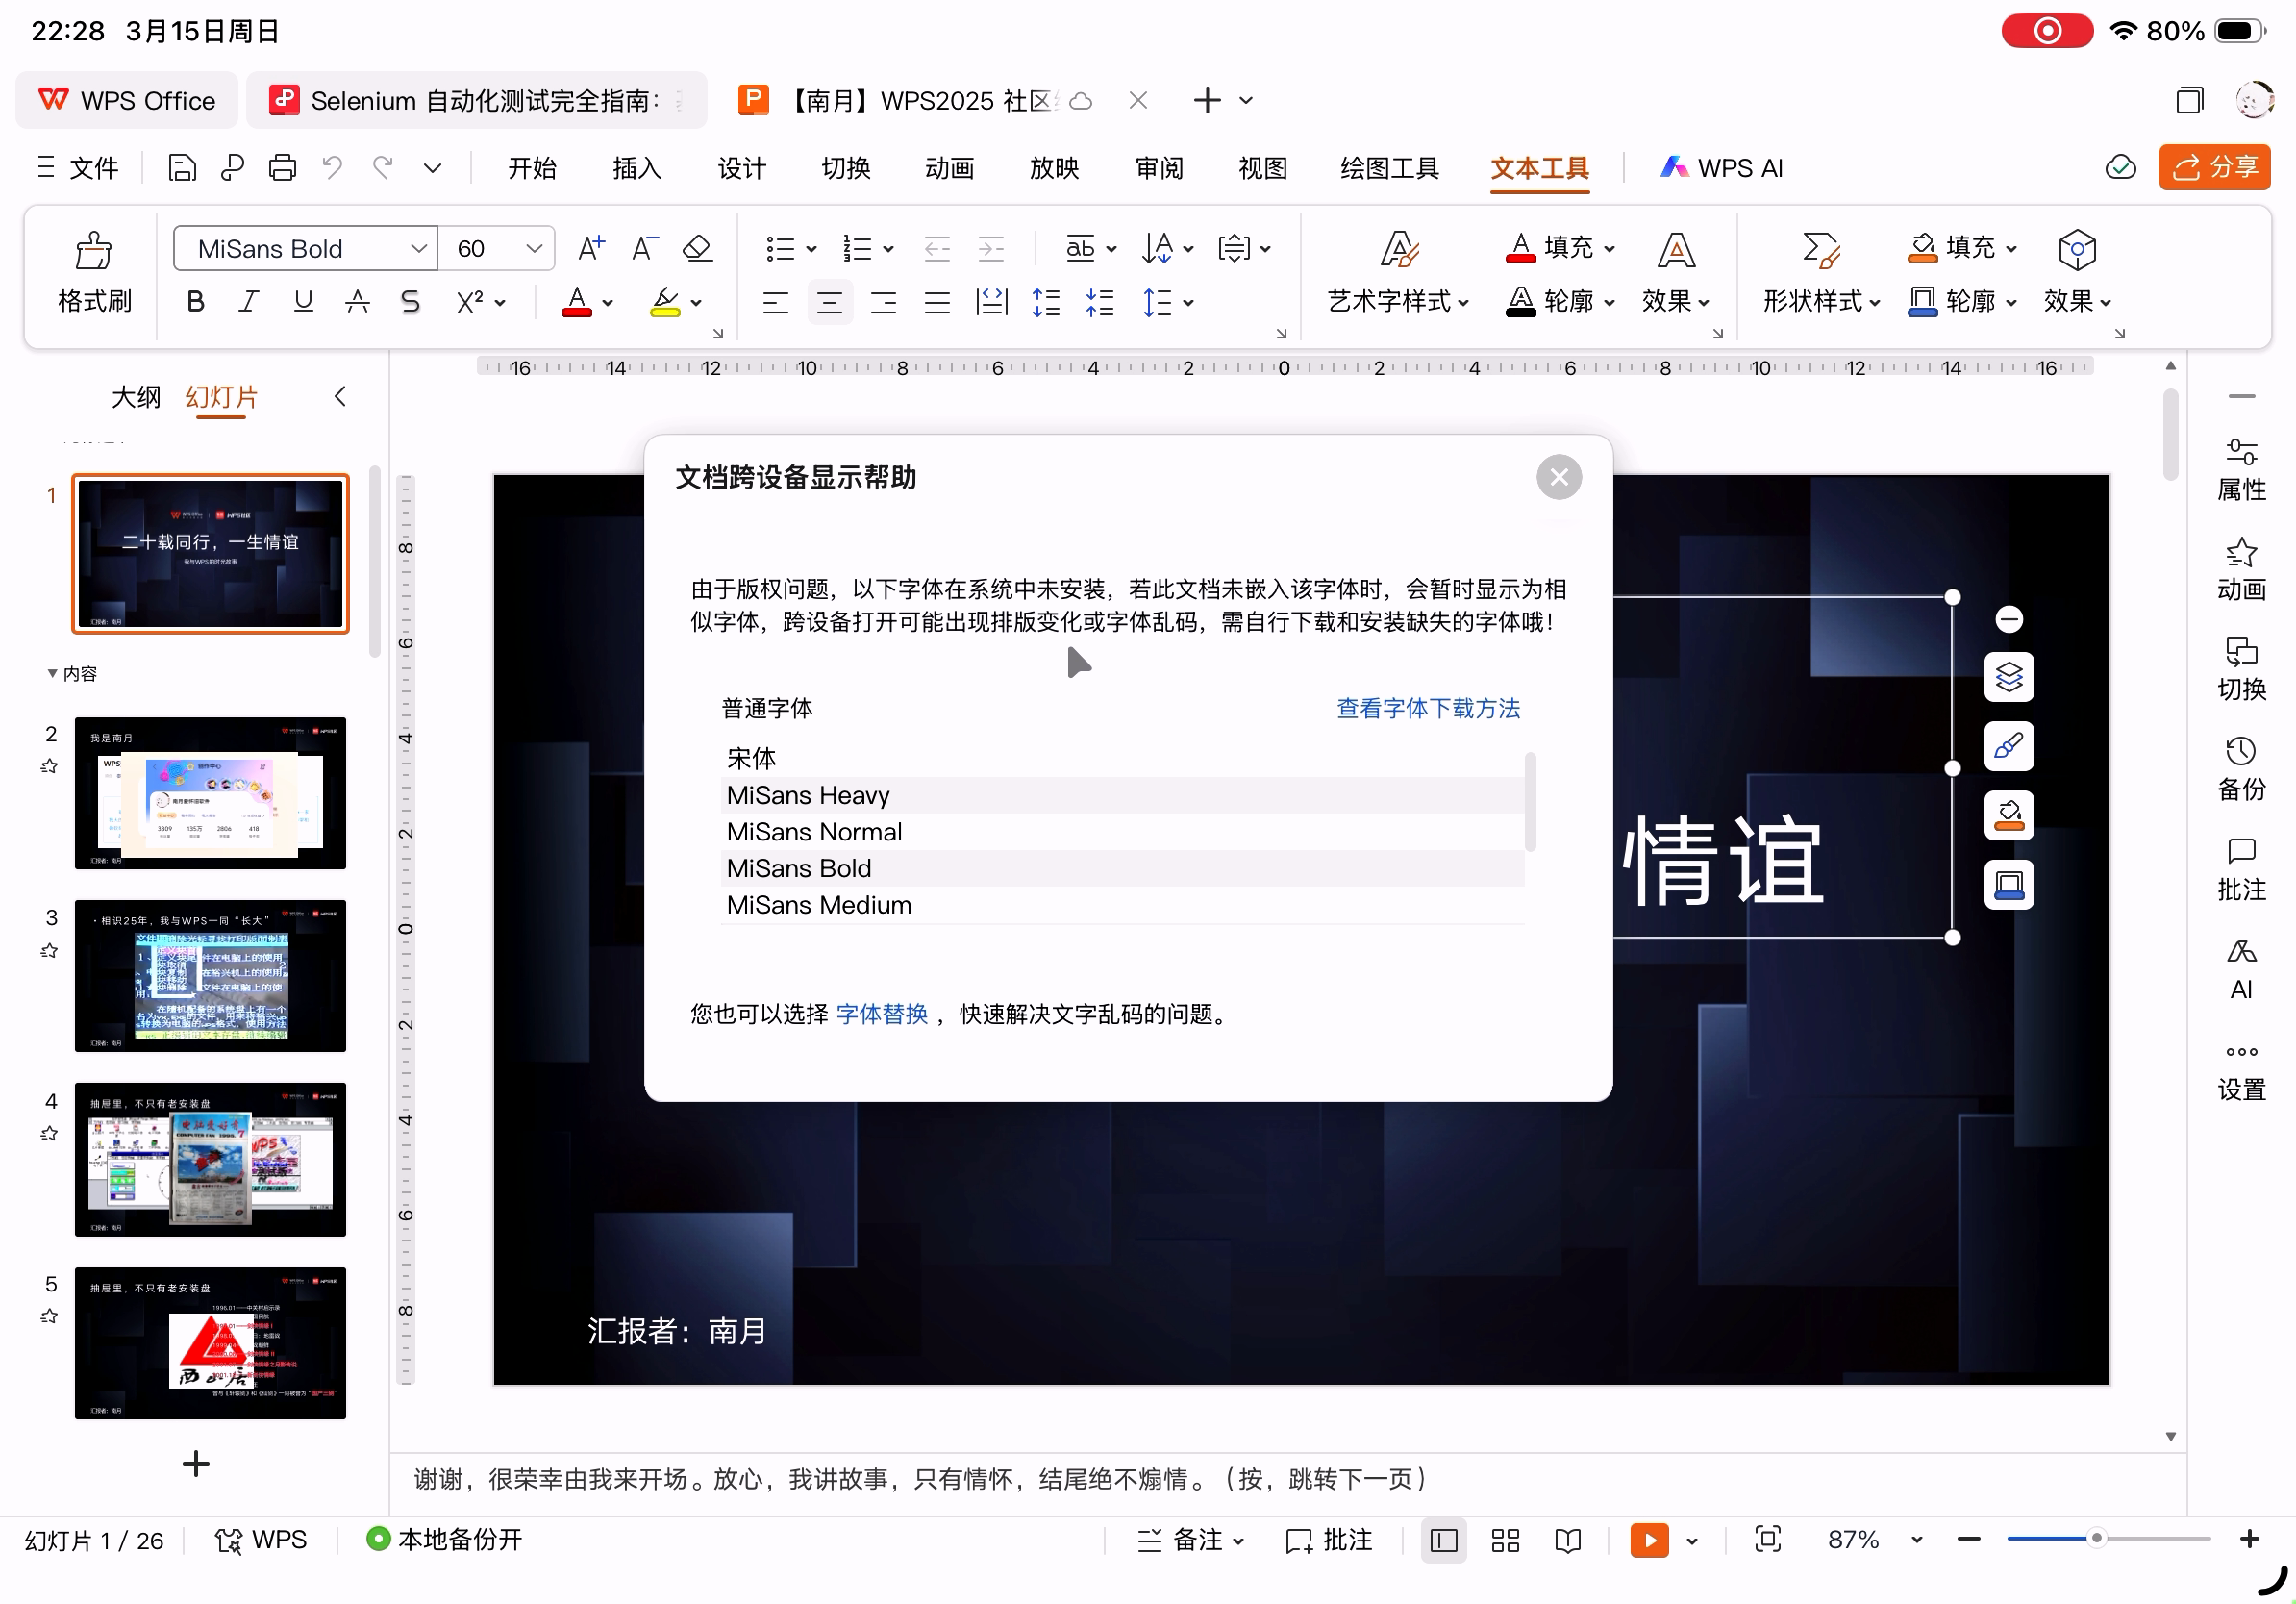Select slide 3 thumbnail
The height and width of the screenshot is (1604, 2296).
click(x=210, y=975)
